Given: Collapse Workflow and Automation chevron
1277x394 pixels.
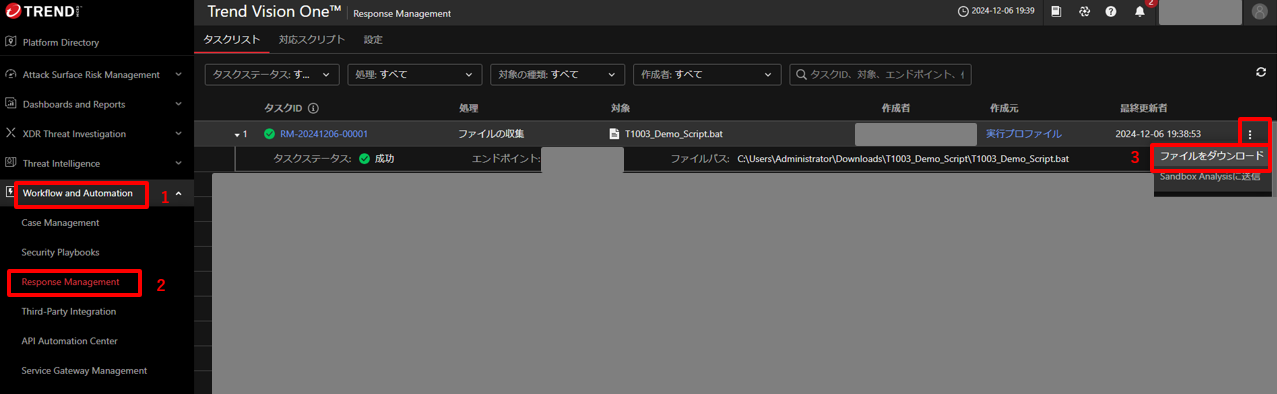Looking at the screenshot, I should [178, 193].
